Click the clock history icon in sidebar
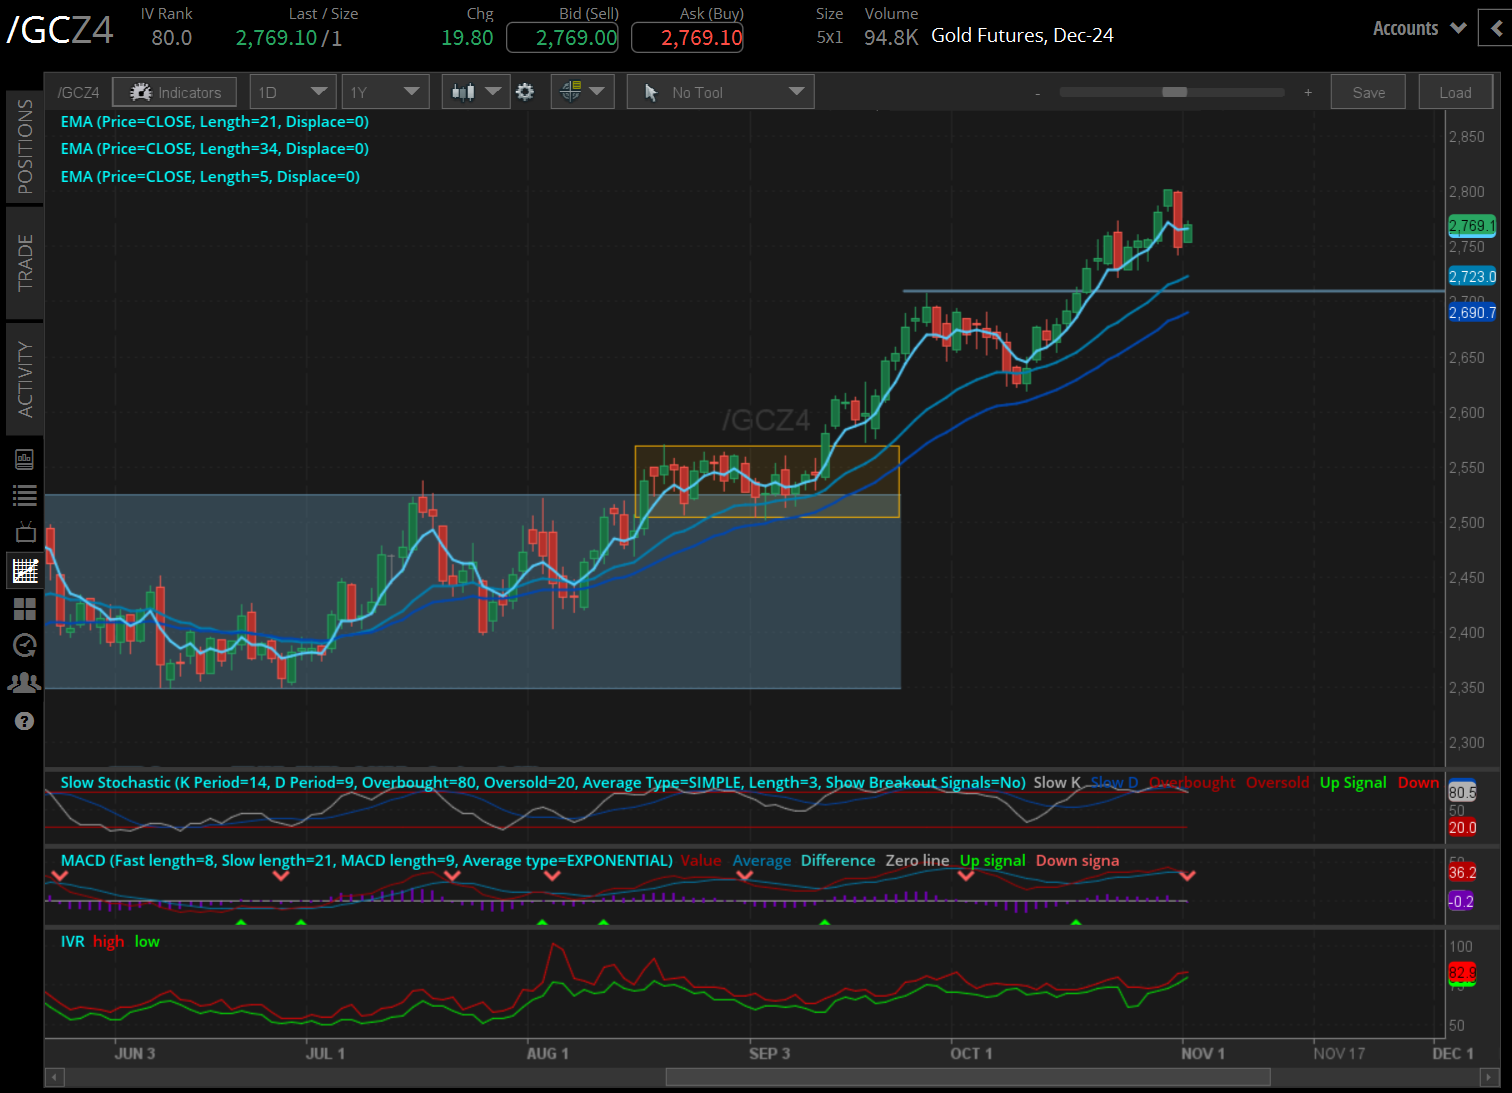Viewport: 1512px width, 1093px height. coord(25,645)
